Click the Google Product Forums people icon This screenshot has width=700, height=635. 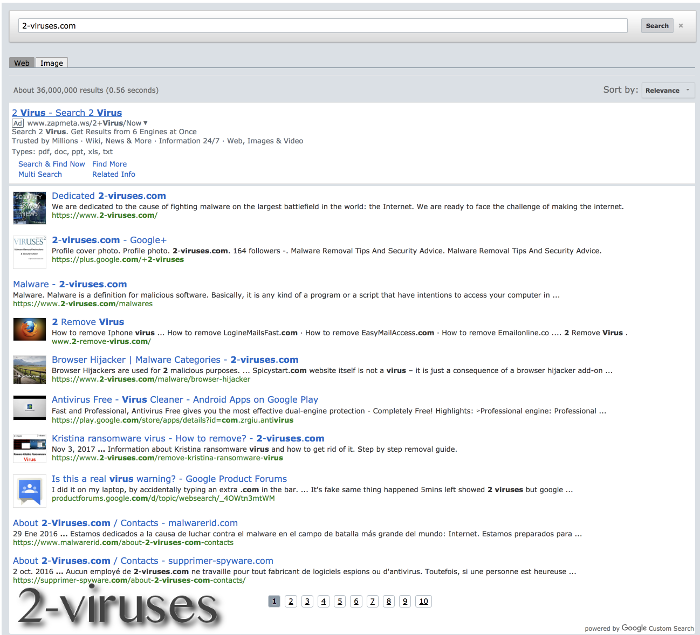pyautogui.click(x=29, y=491)
